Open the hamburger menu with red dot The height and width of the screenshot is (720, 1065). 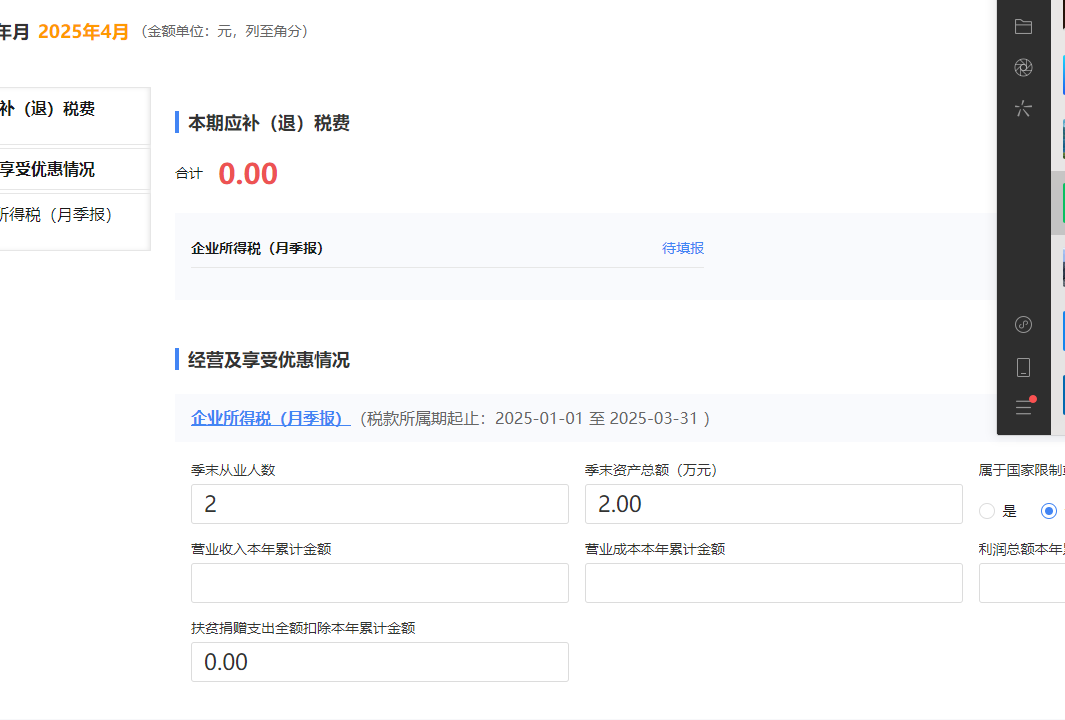(1024, 406)
